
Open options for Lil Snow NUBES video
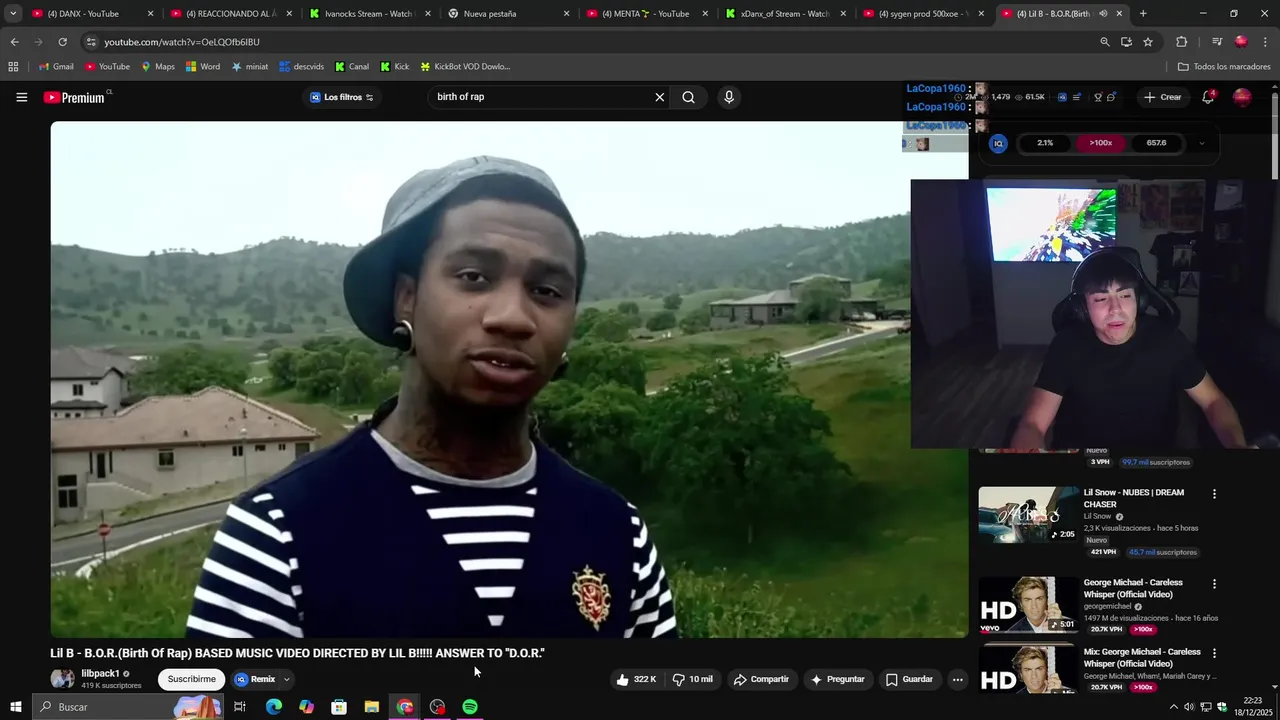point(1214,494)
